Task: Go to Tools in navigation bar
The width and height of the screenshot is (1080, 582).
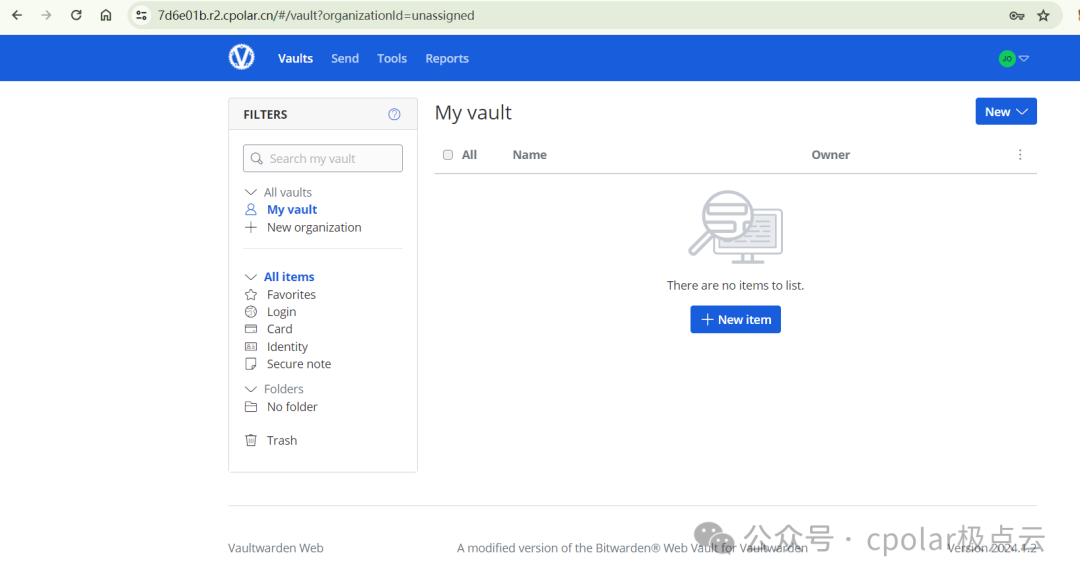Action: coord(392,59)
